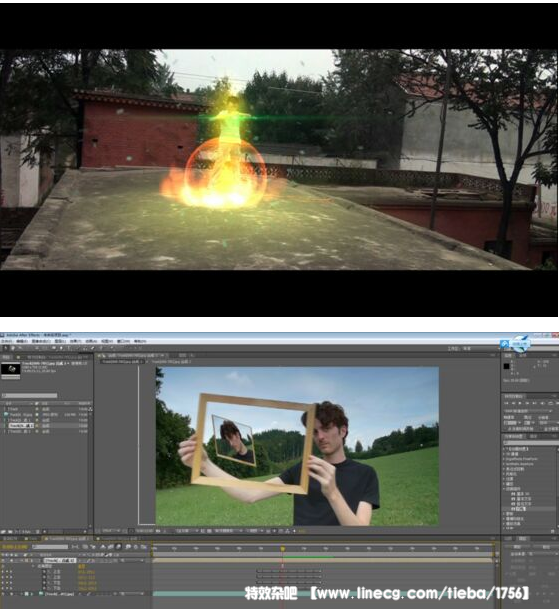
Task: Select the highlighted 闪光 effect row
Action: (x=529, y=509)
